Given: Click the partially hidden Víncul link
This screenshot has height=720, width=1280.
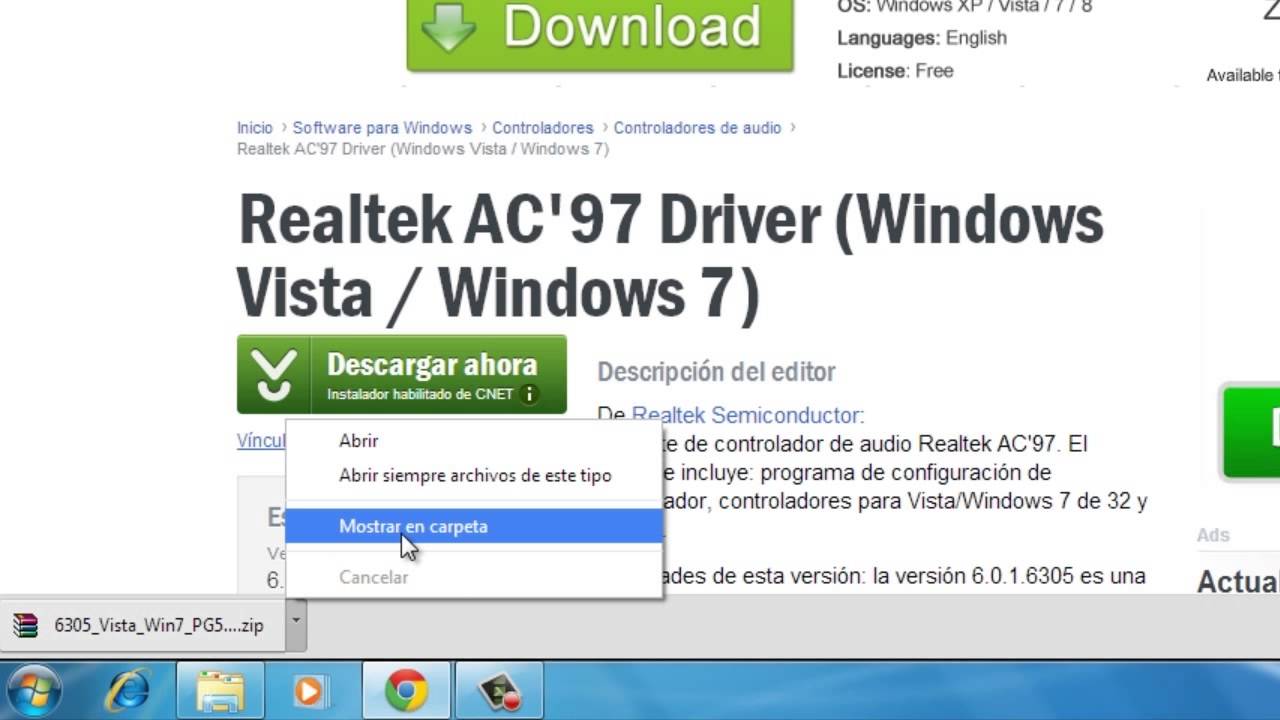Looking at the screenshot, I should (261, 440).
